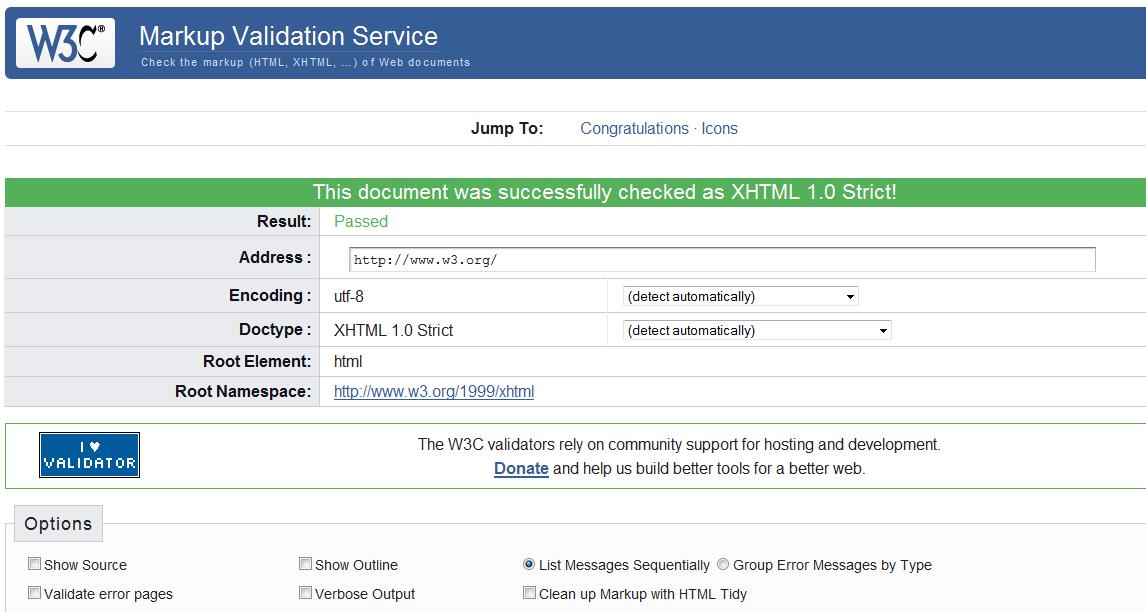Click the W3C validators community support sentence
The width and height of the screenshot is (1146, 612).
click(679, 445)
